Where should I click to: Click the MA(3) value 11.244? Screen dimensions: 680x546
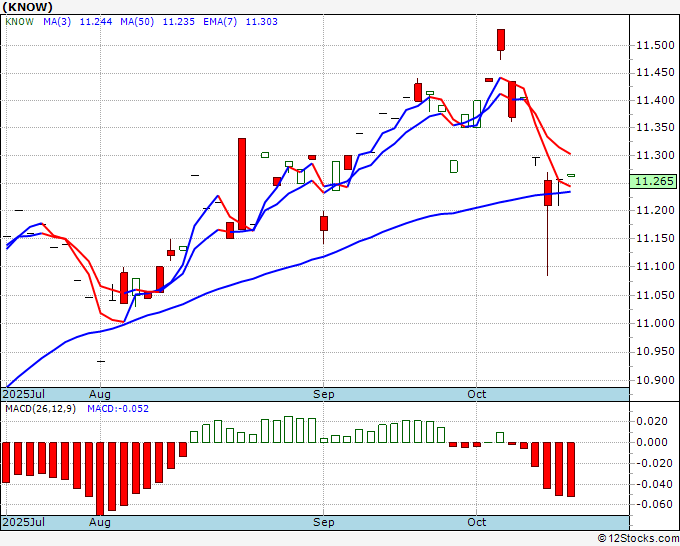(x=96, y=22)
